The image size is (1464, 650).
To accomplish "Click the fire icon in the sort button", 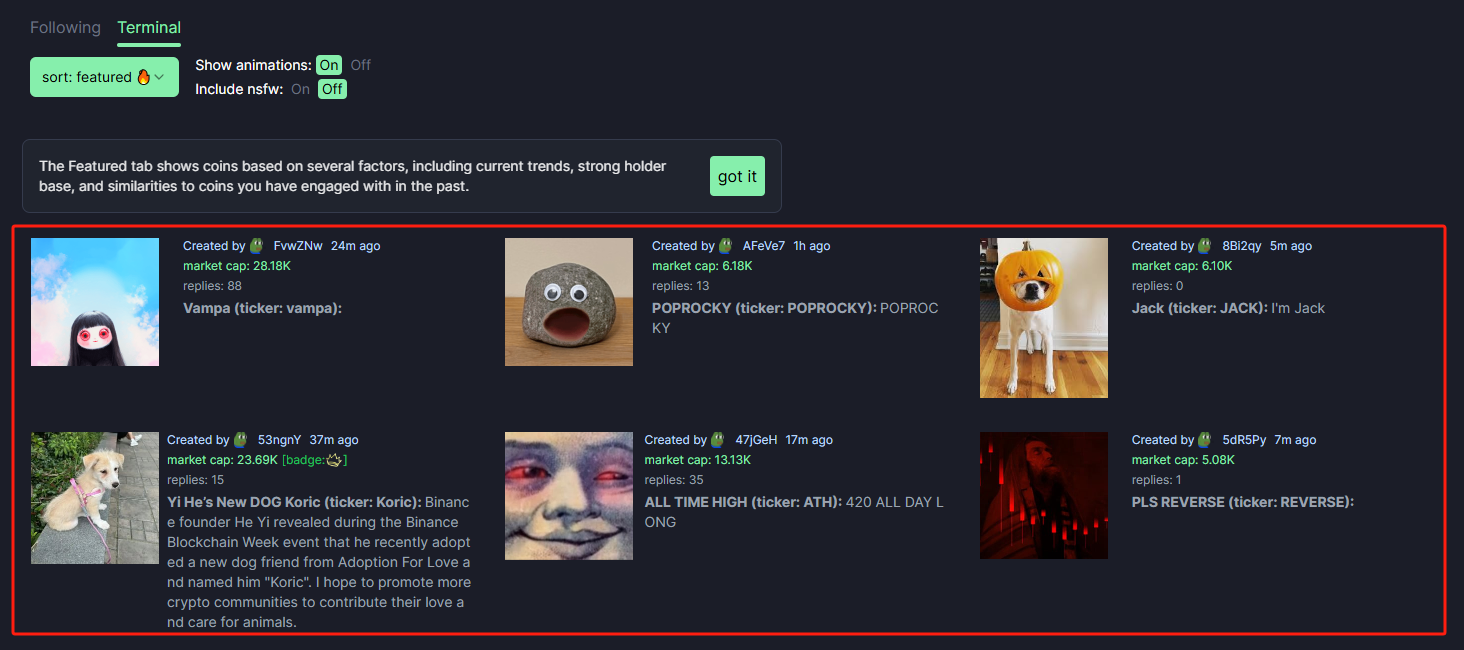I will (143, 77).
